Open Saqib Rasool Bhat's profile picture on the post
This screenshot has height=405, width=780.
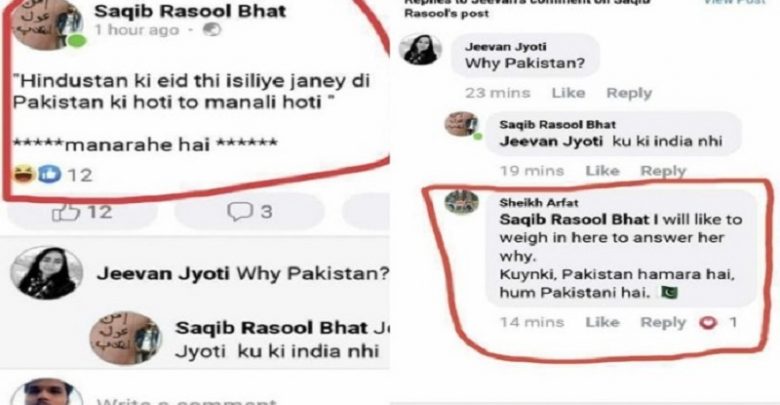pos(46,24)
